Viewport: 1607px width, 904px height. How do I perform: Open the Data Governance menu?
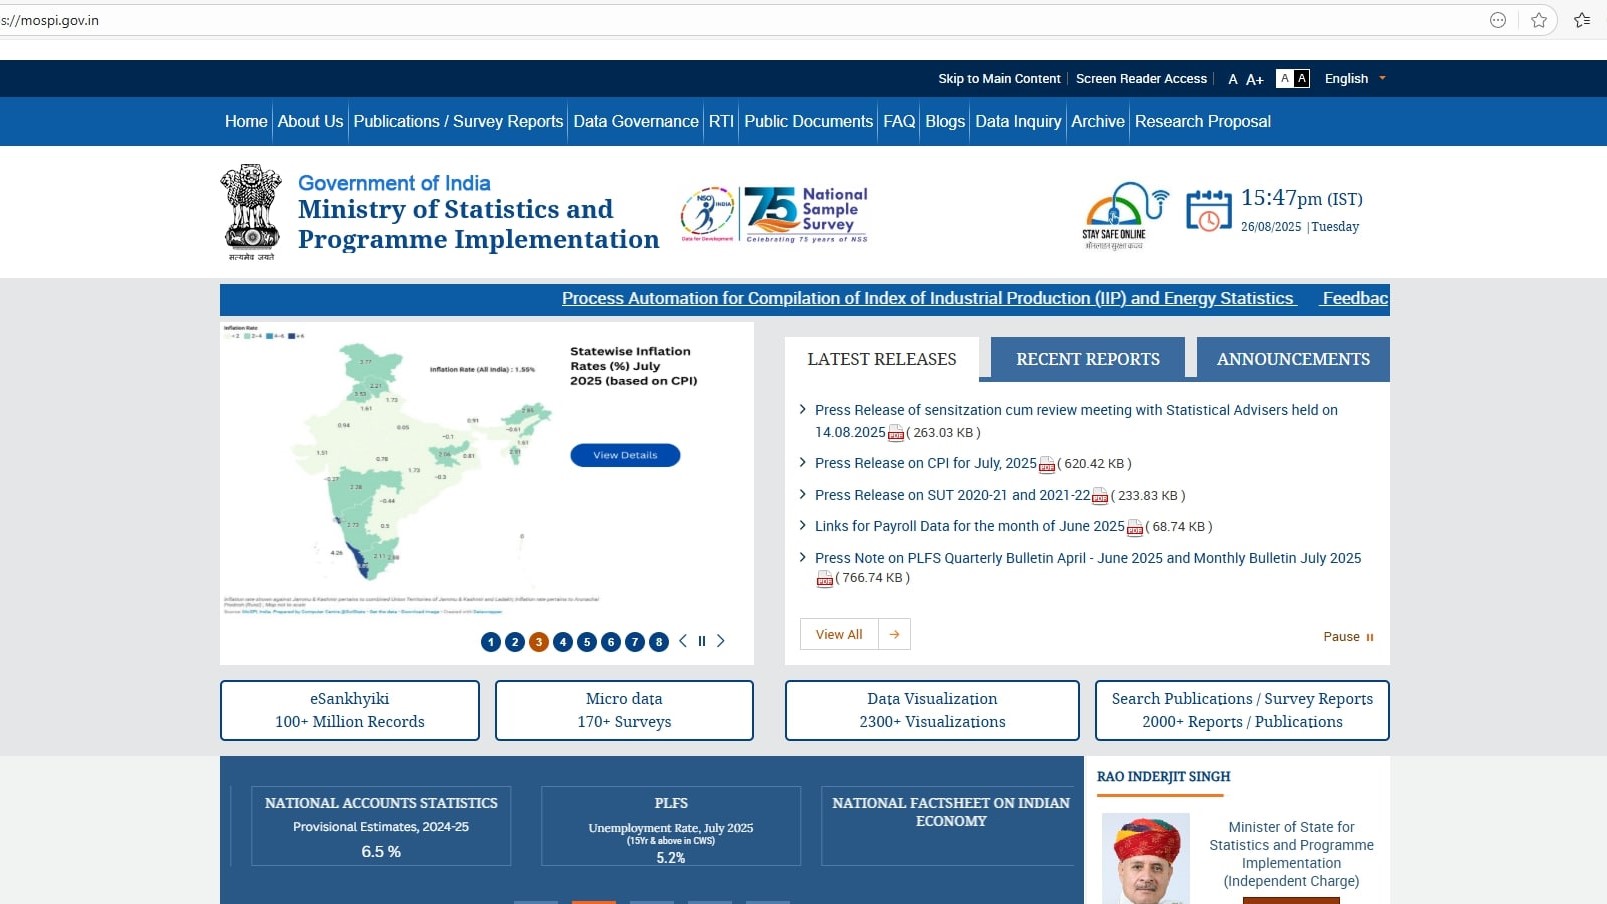[x=636, y=121]
